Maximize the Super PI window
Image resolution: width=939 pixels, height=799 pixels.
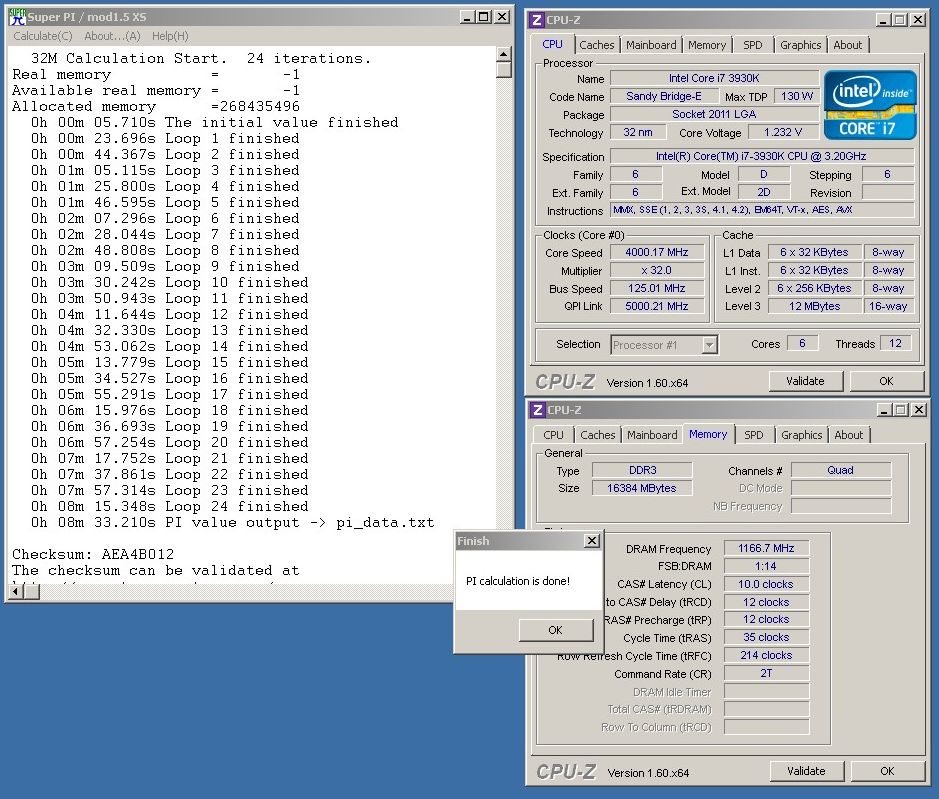pyautogui.click(x=484, y=17)
